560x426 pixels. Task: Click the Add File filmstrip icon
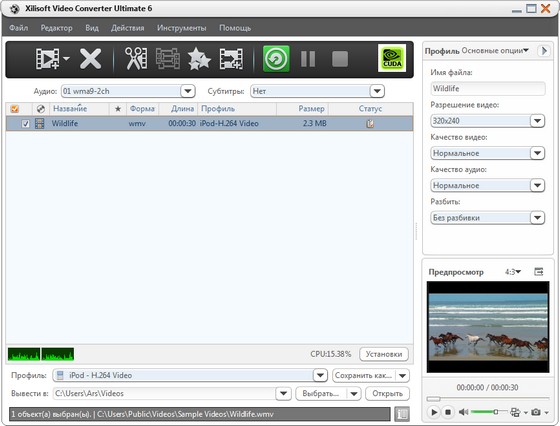48,59
